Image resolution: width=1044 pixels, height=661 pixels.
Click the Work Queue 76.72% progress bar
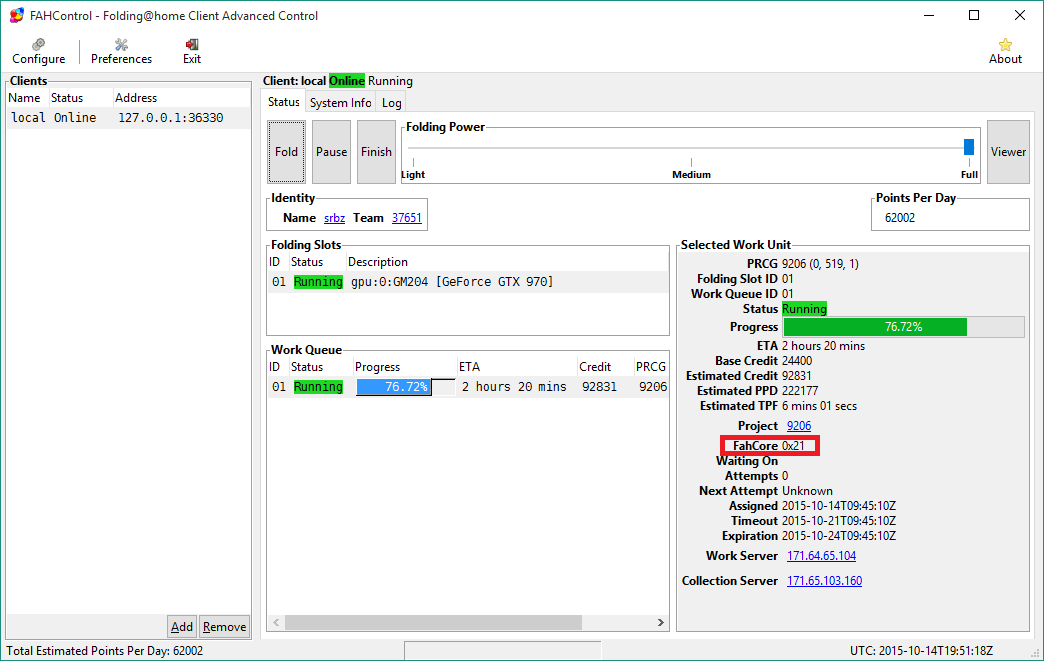[x=405, y=387]
